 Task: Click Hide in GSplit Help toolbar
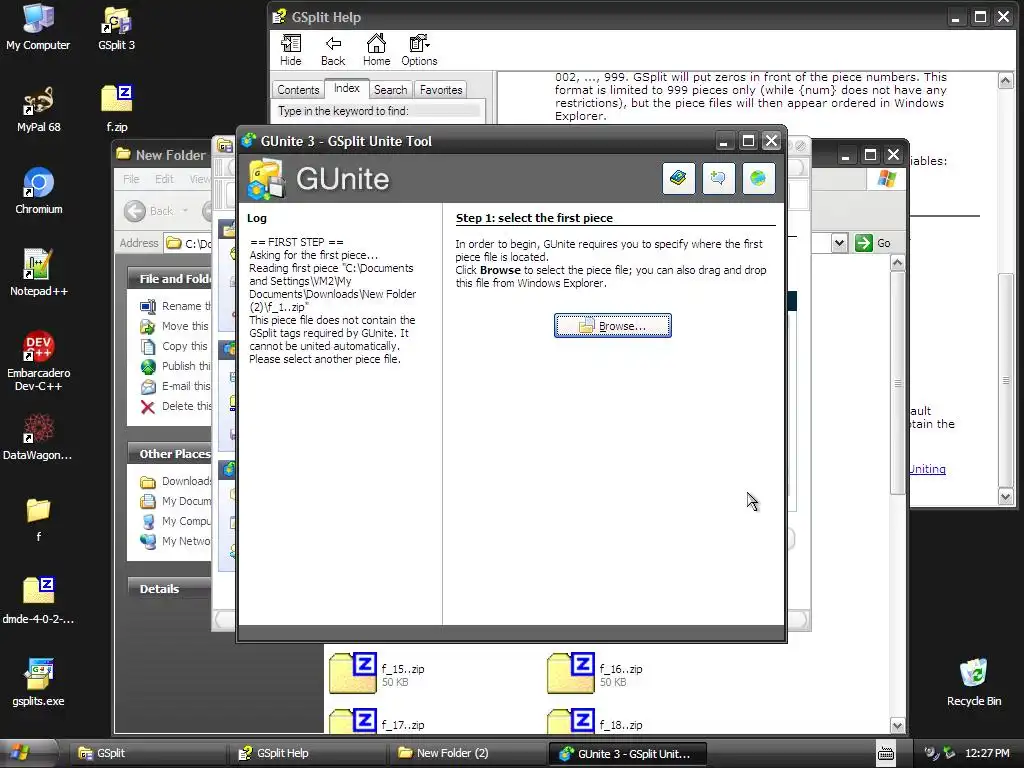291,50
